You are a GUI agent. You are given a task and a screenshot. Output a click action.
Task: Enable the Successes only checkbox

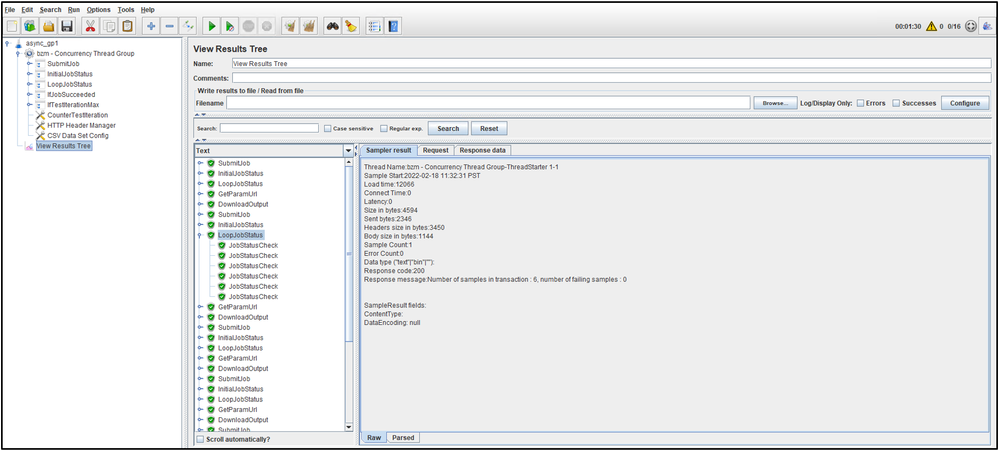896,103
